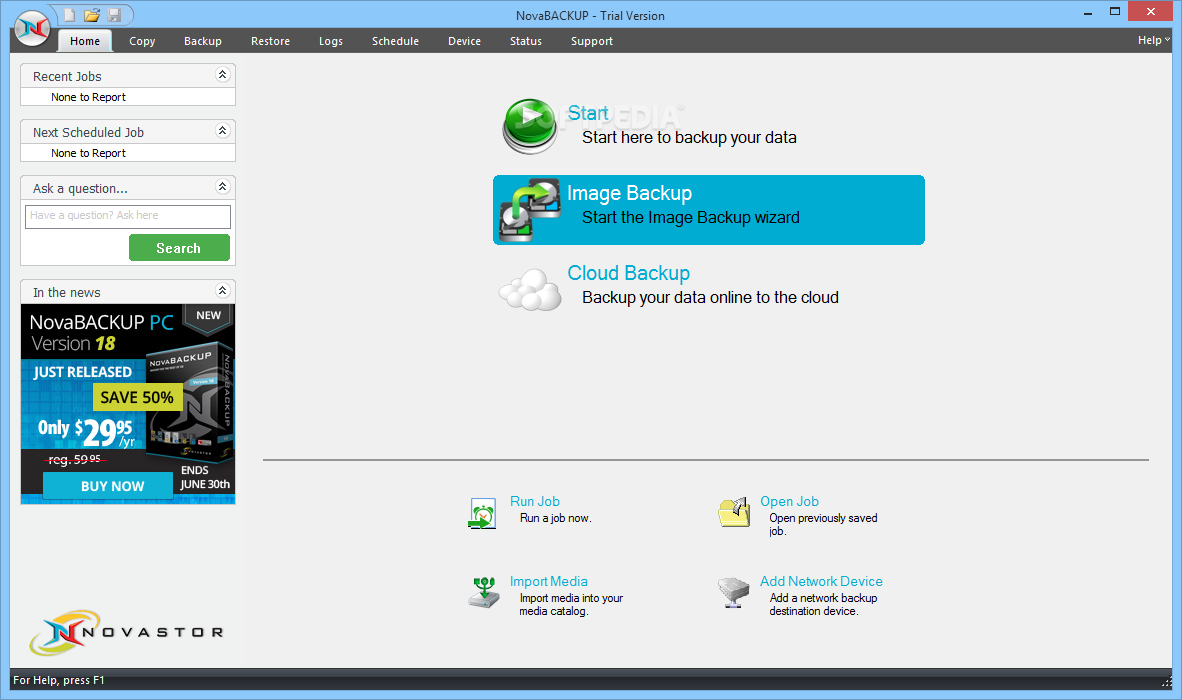Click the Run Job clock icon

(482, 514)
